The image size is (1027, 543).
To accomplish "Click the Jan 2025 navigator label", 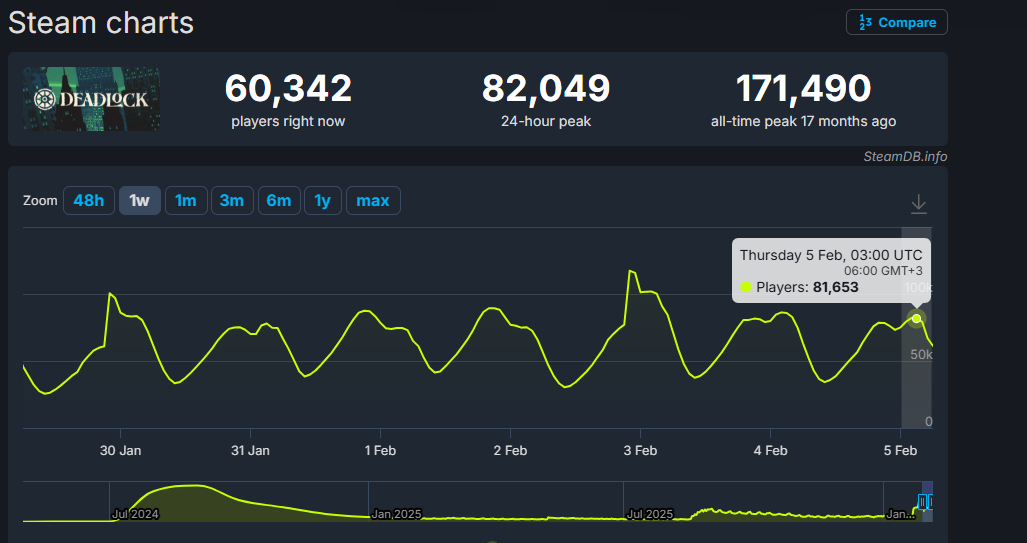I will pos(396,514).
